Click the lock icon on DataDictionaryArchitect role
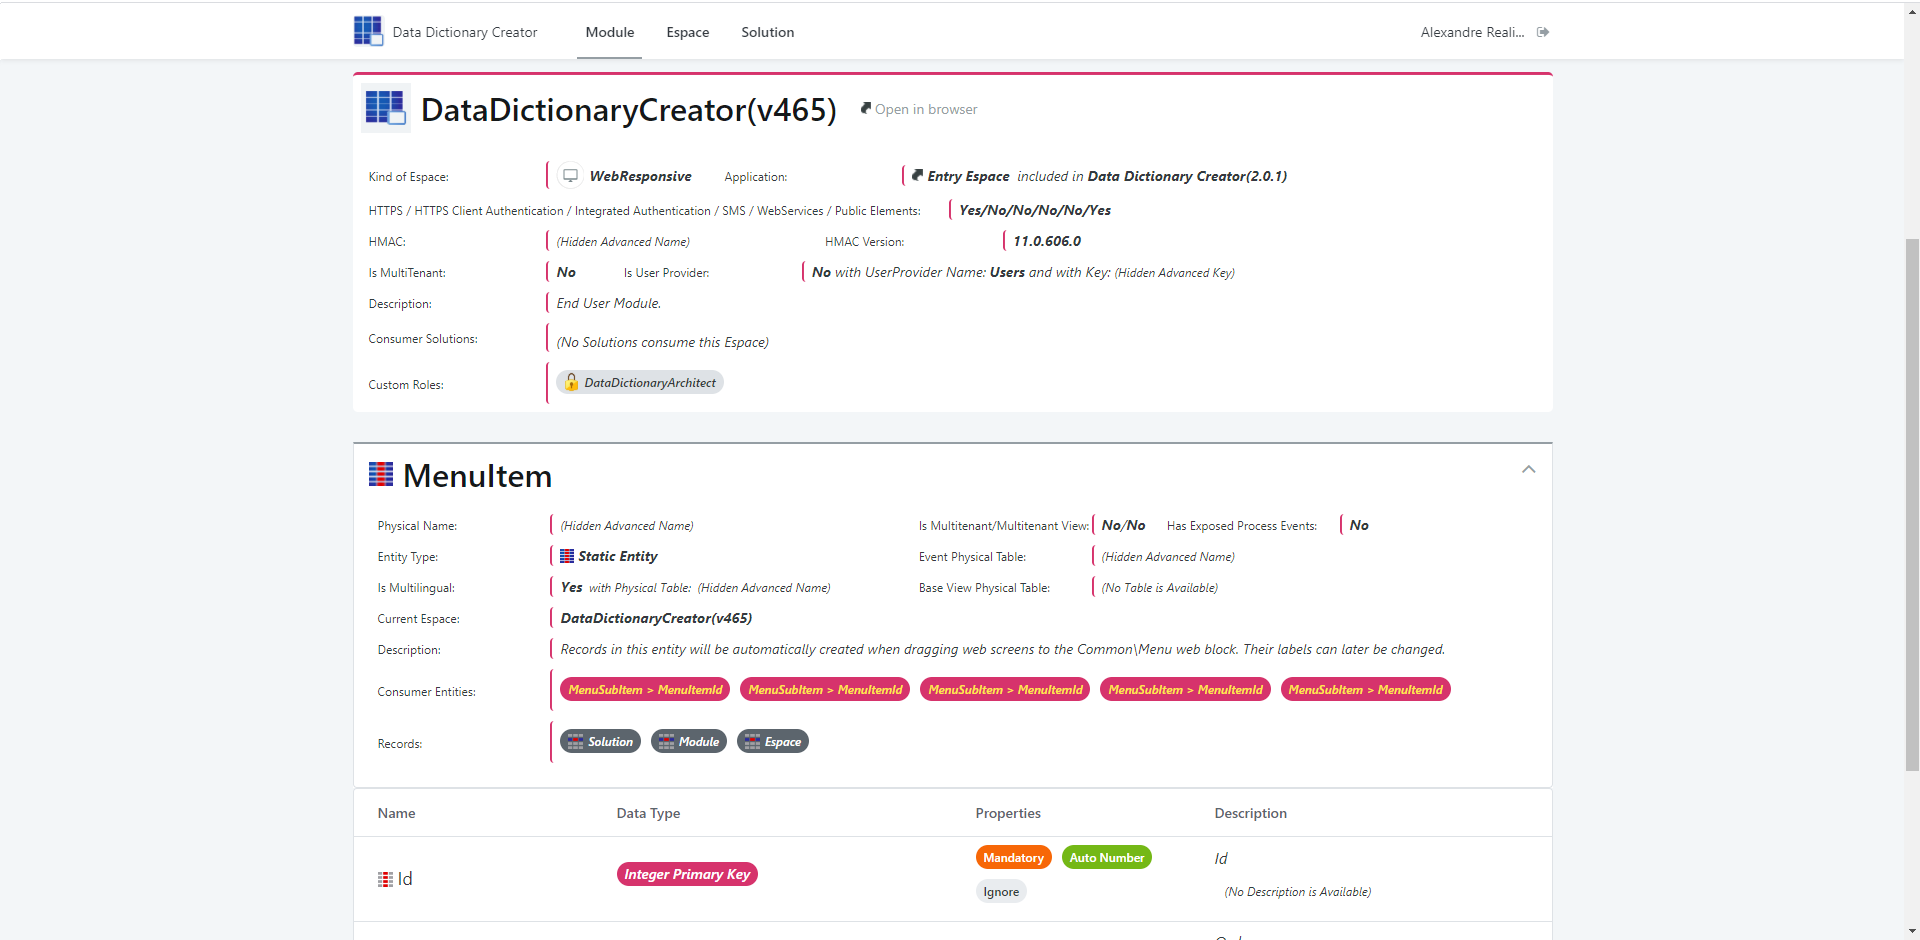The height and width of the screenshot is (940, 1920). coord(571,382)
